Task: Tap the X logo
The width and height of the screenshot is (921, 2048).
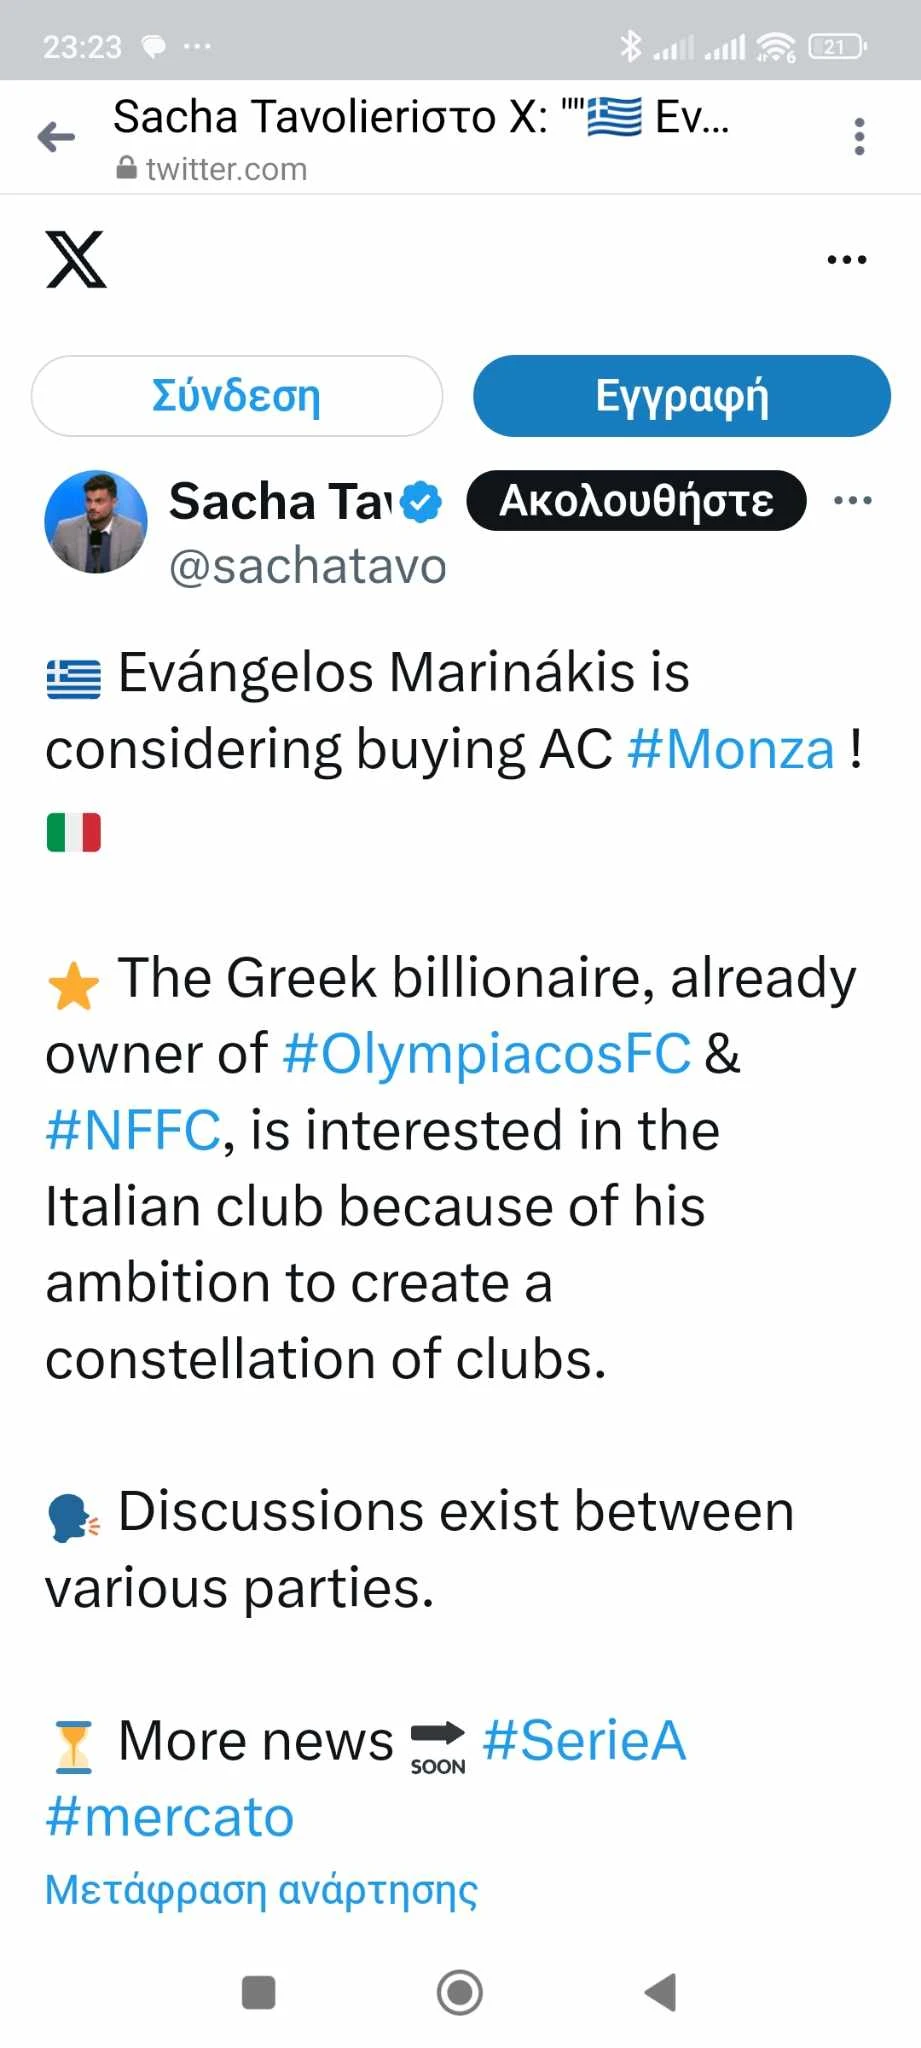Action: [76, 260]
